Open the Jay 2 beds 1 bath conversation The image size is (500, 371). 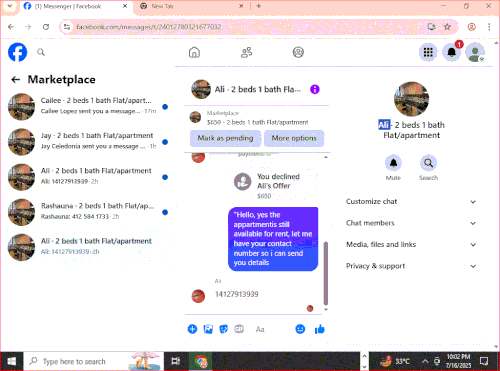click(x=88, y=142)
